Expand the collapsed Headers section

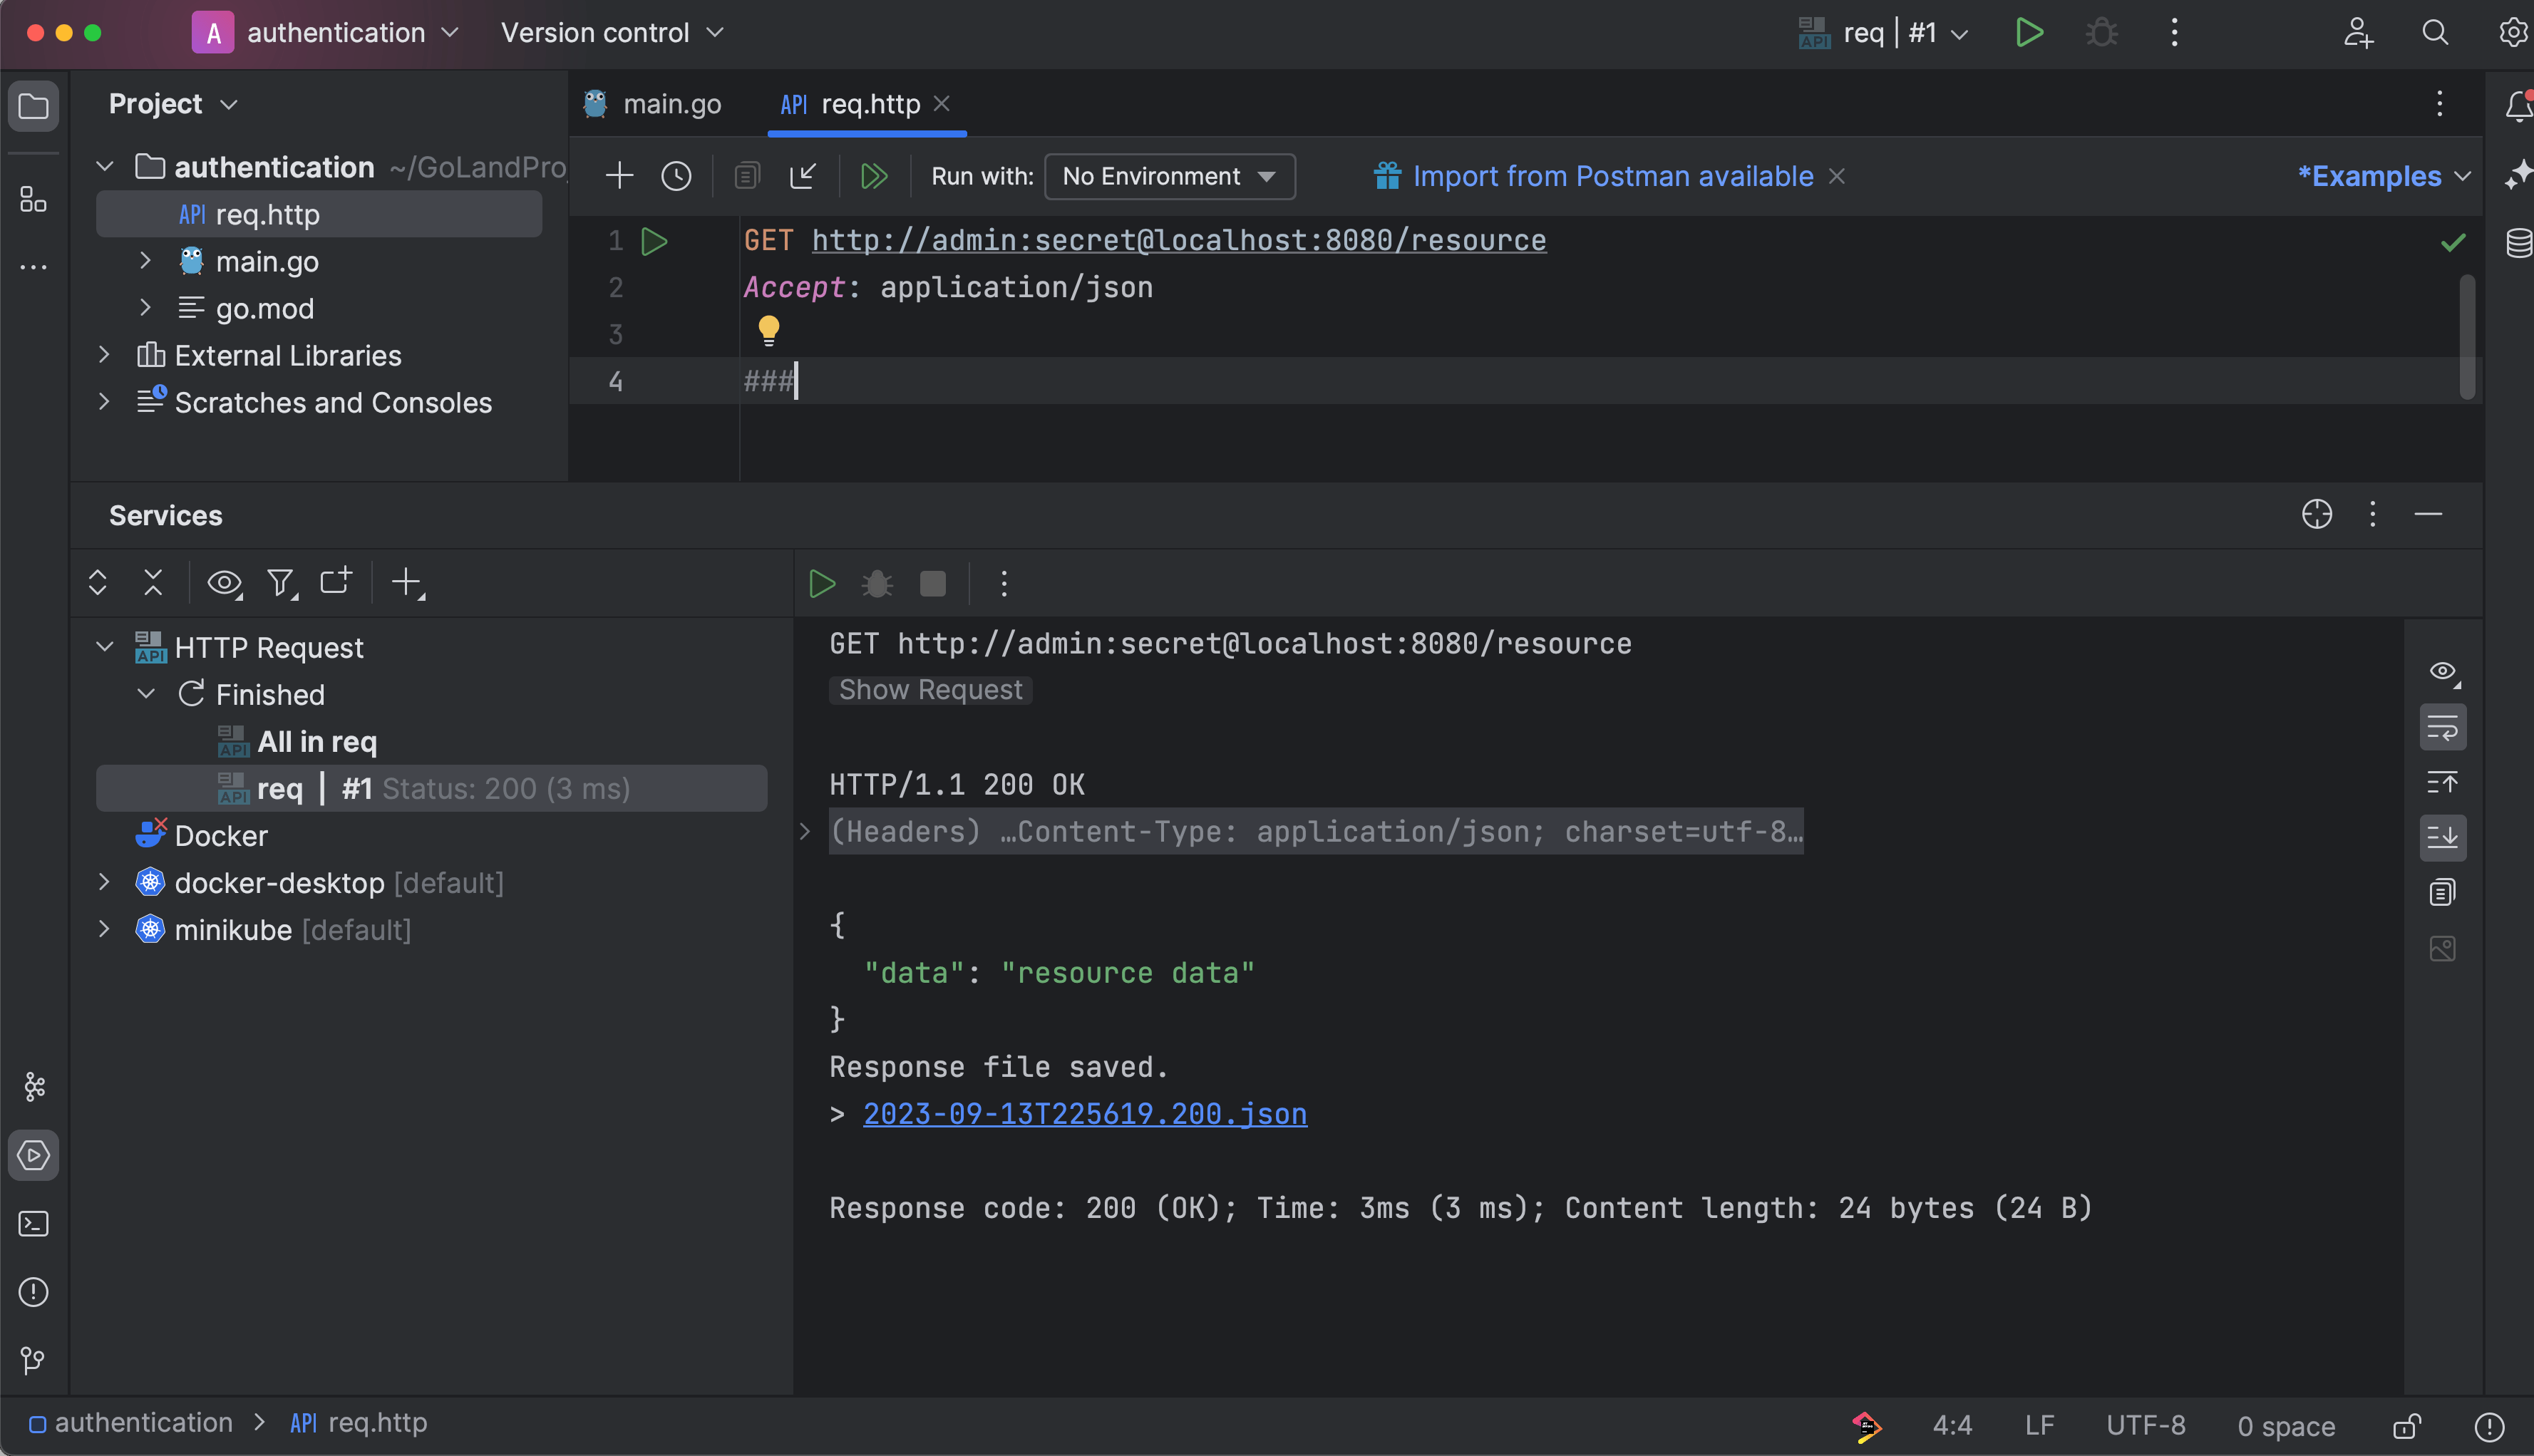(805, 831)
